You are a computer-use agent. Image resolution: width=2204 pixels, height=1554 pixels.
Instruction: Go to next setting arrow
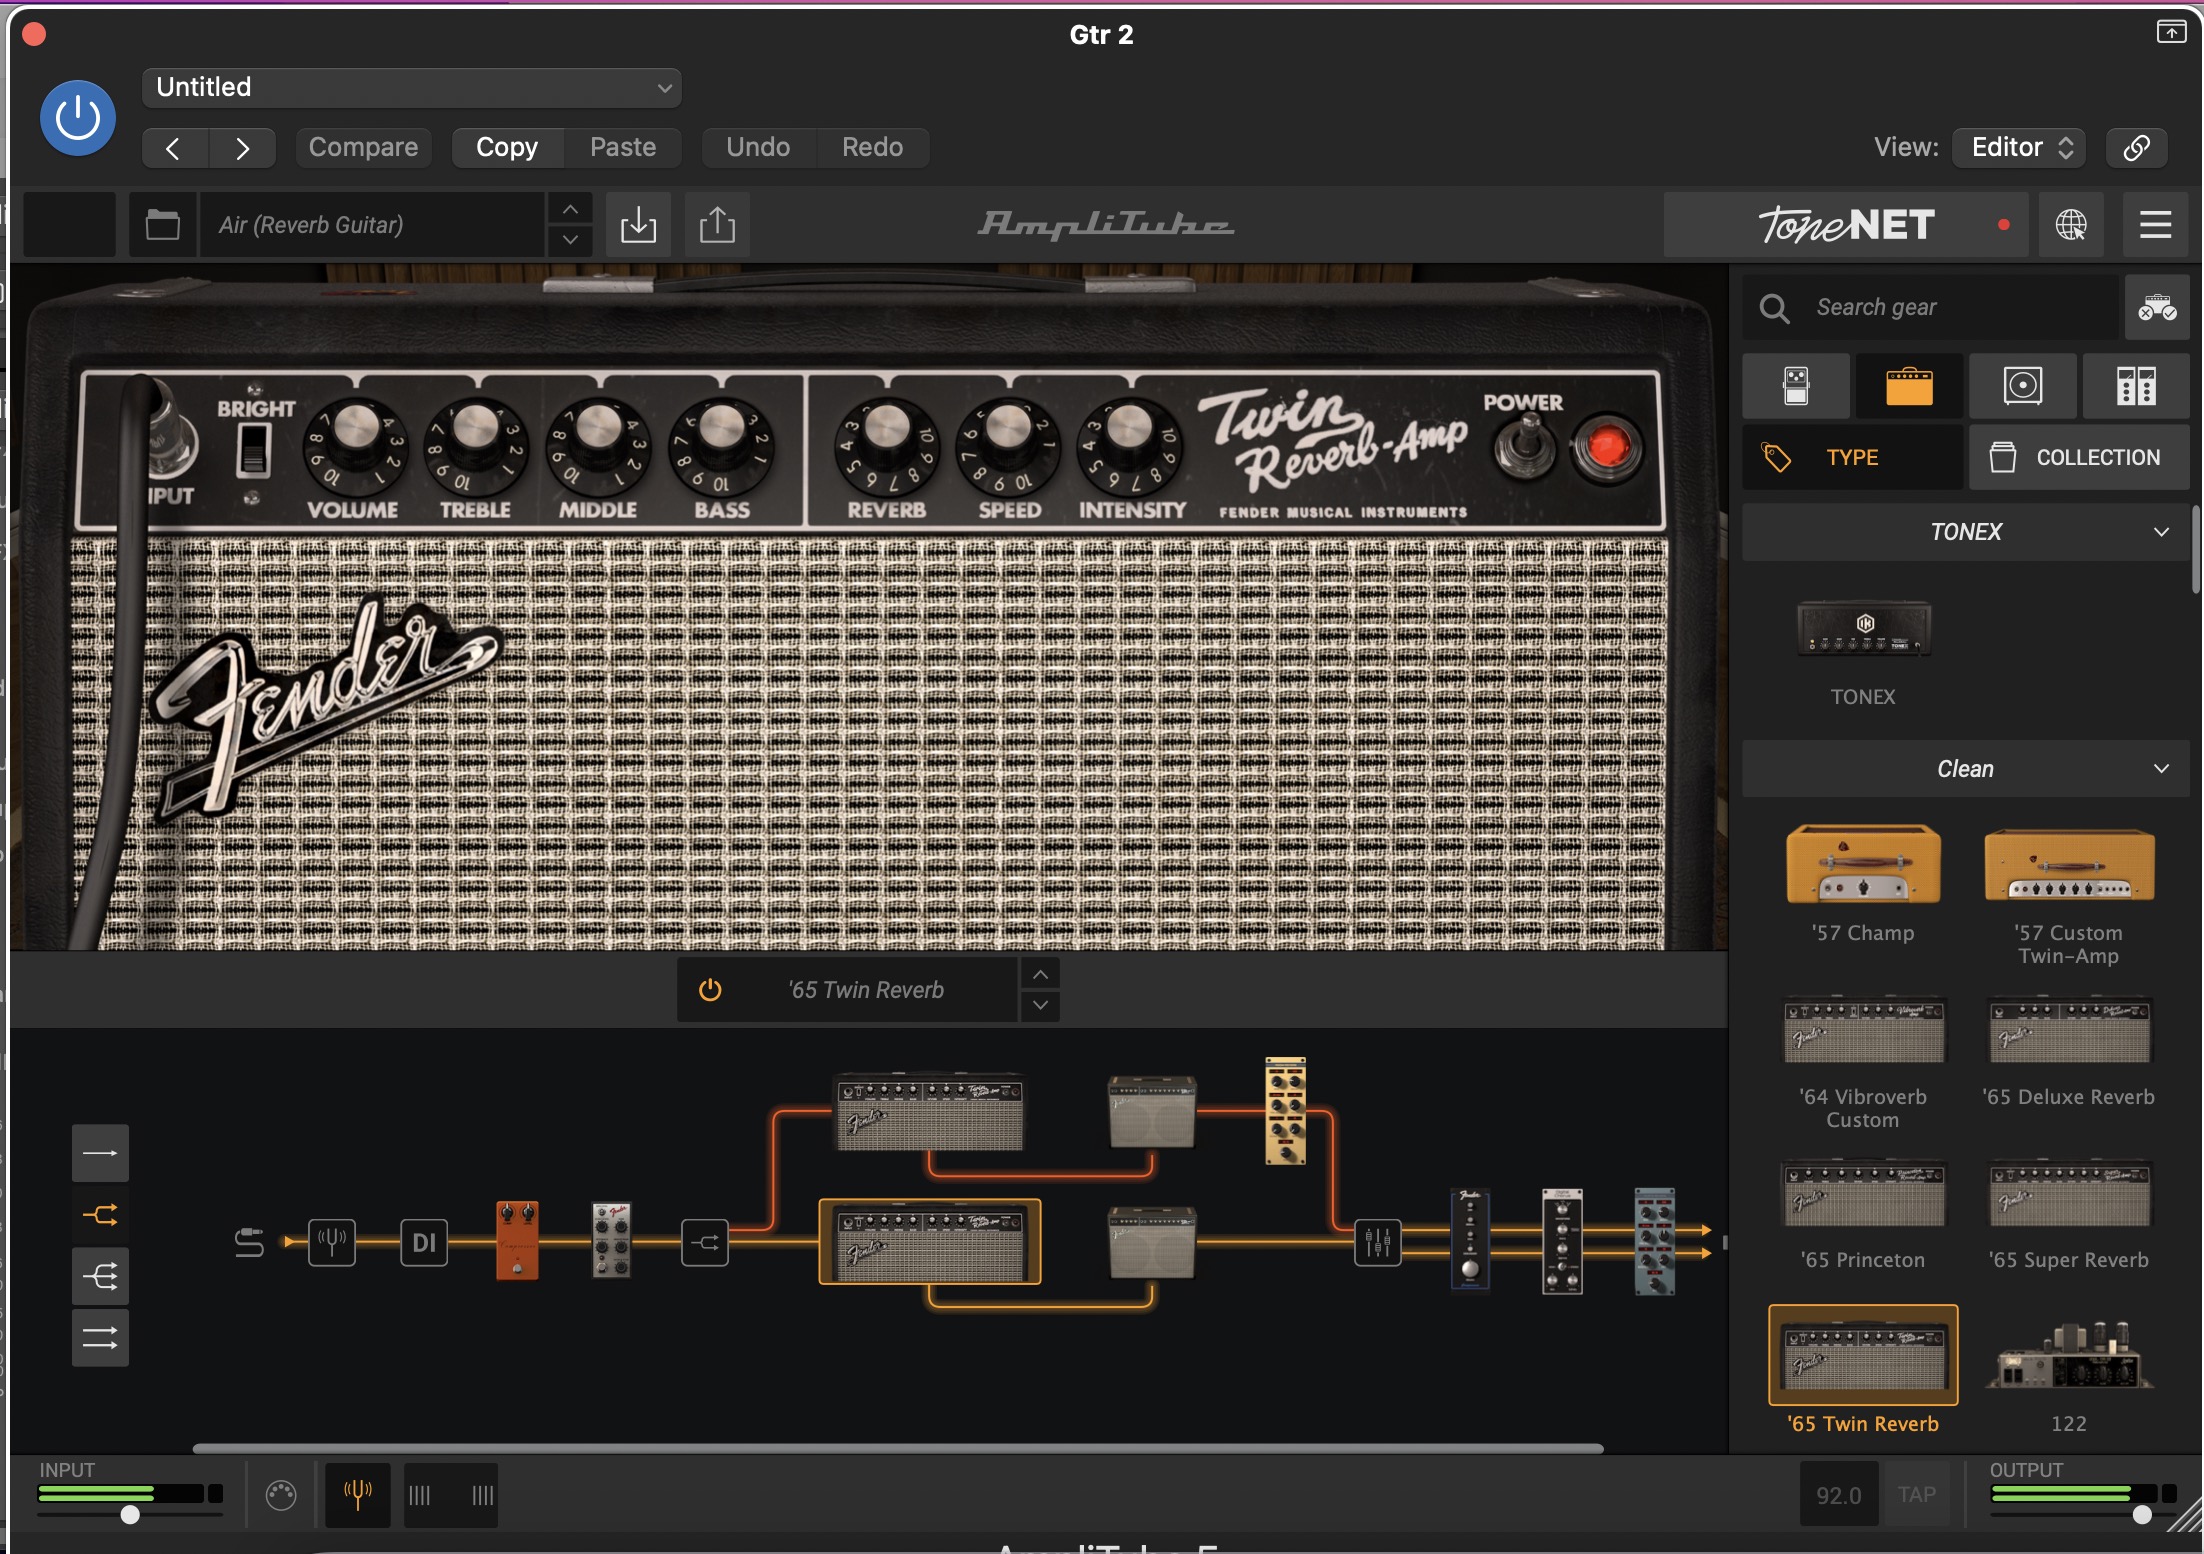coord(243,148)
